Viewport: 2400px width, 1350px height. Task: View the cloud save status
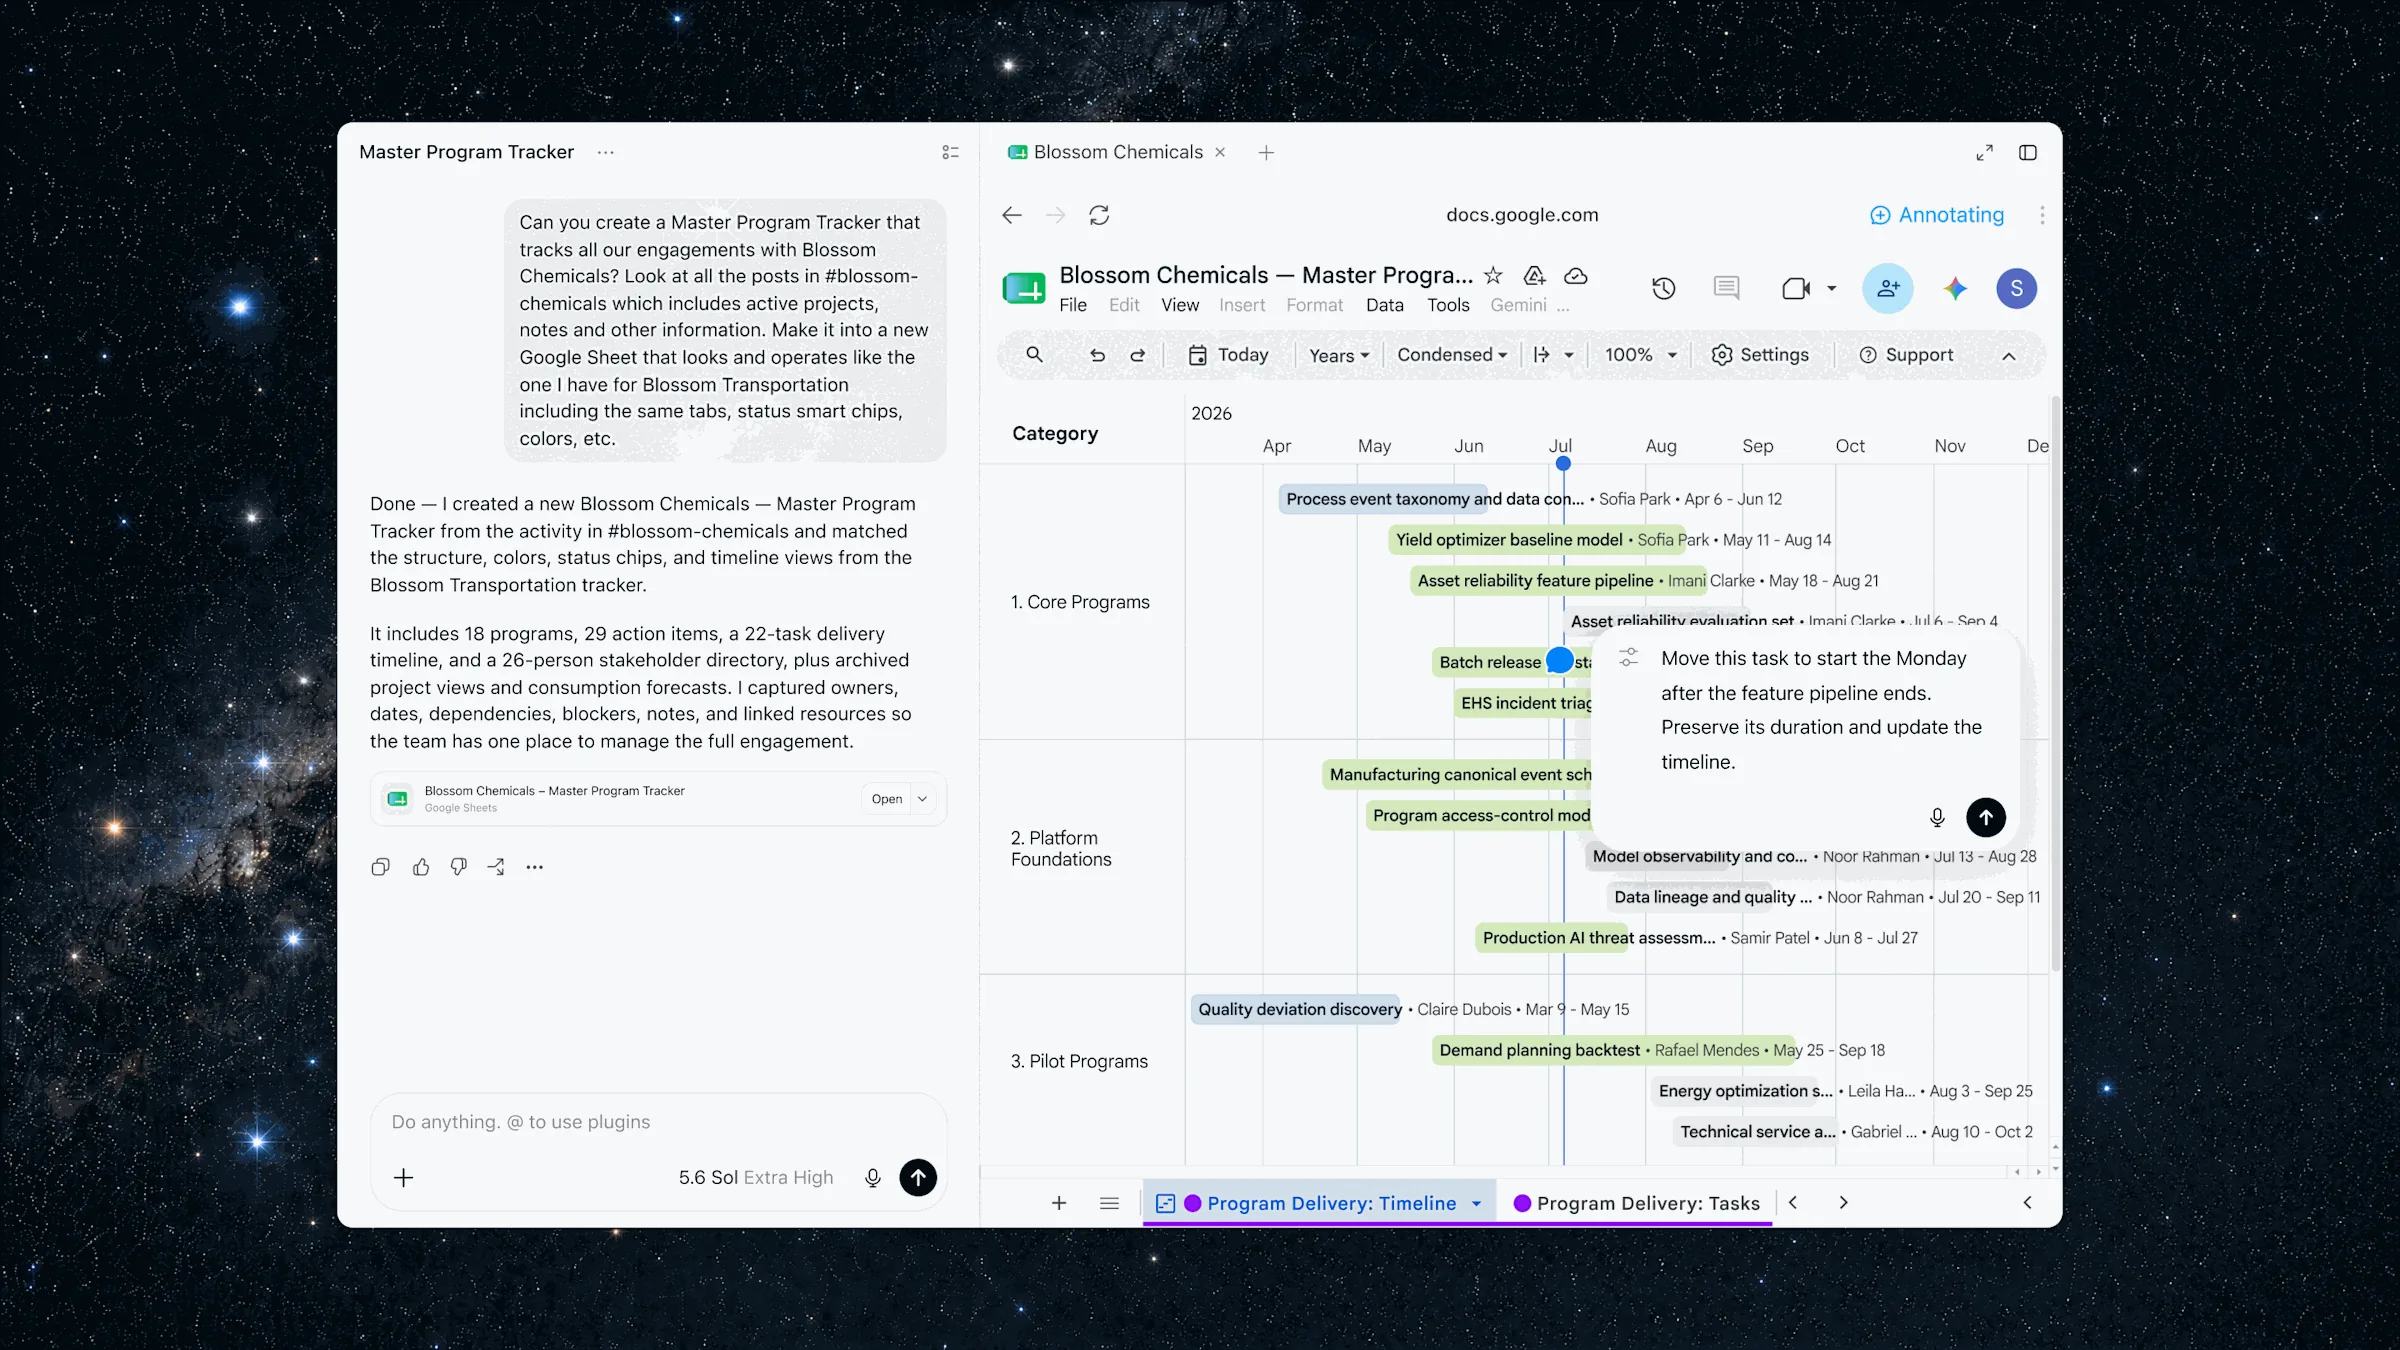pos(1575,275)
